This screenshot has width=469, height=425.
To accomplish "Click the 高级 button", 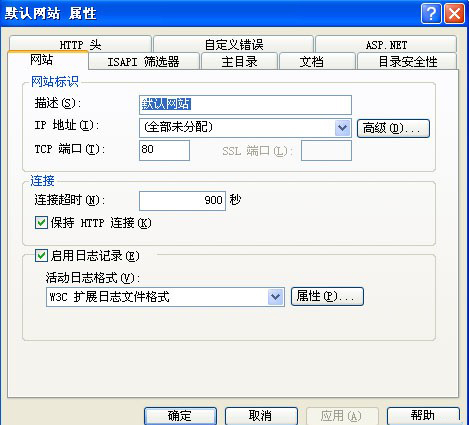I will tap(393, 128).
